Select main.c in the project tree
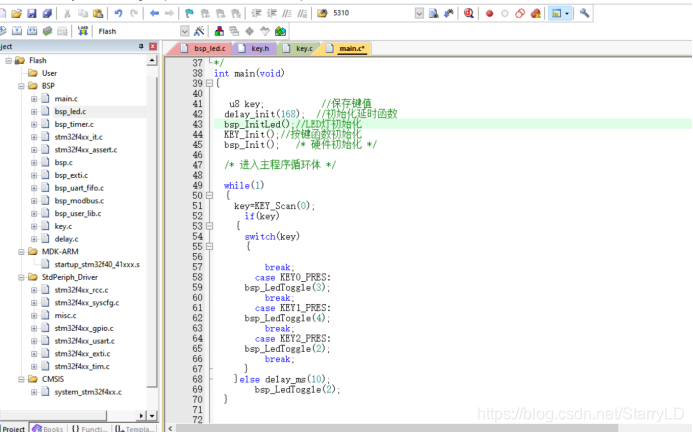This screenshot has width=693, height=432. click(x=66, y=99)
